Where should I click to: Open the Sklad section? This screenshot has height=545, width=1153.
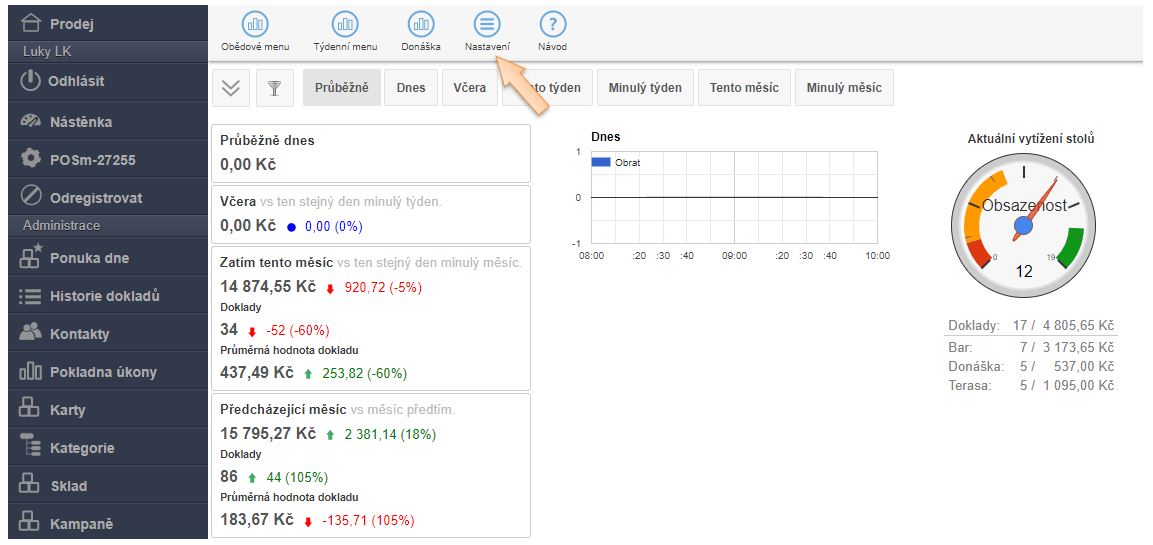(x=68, y=486)
